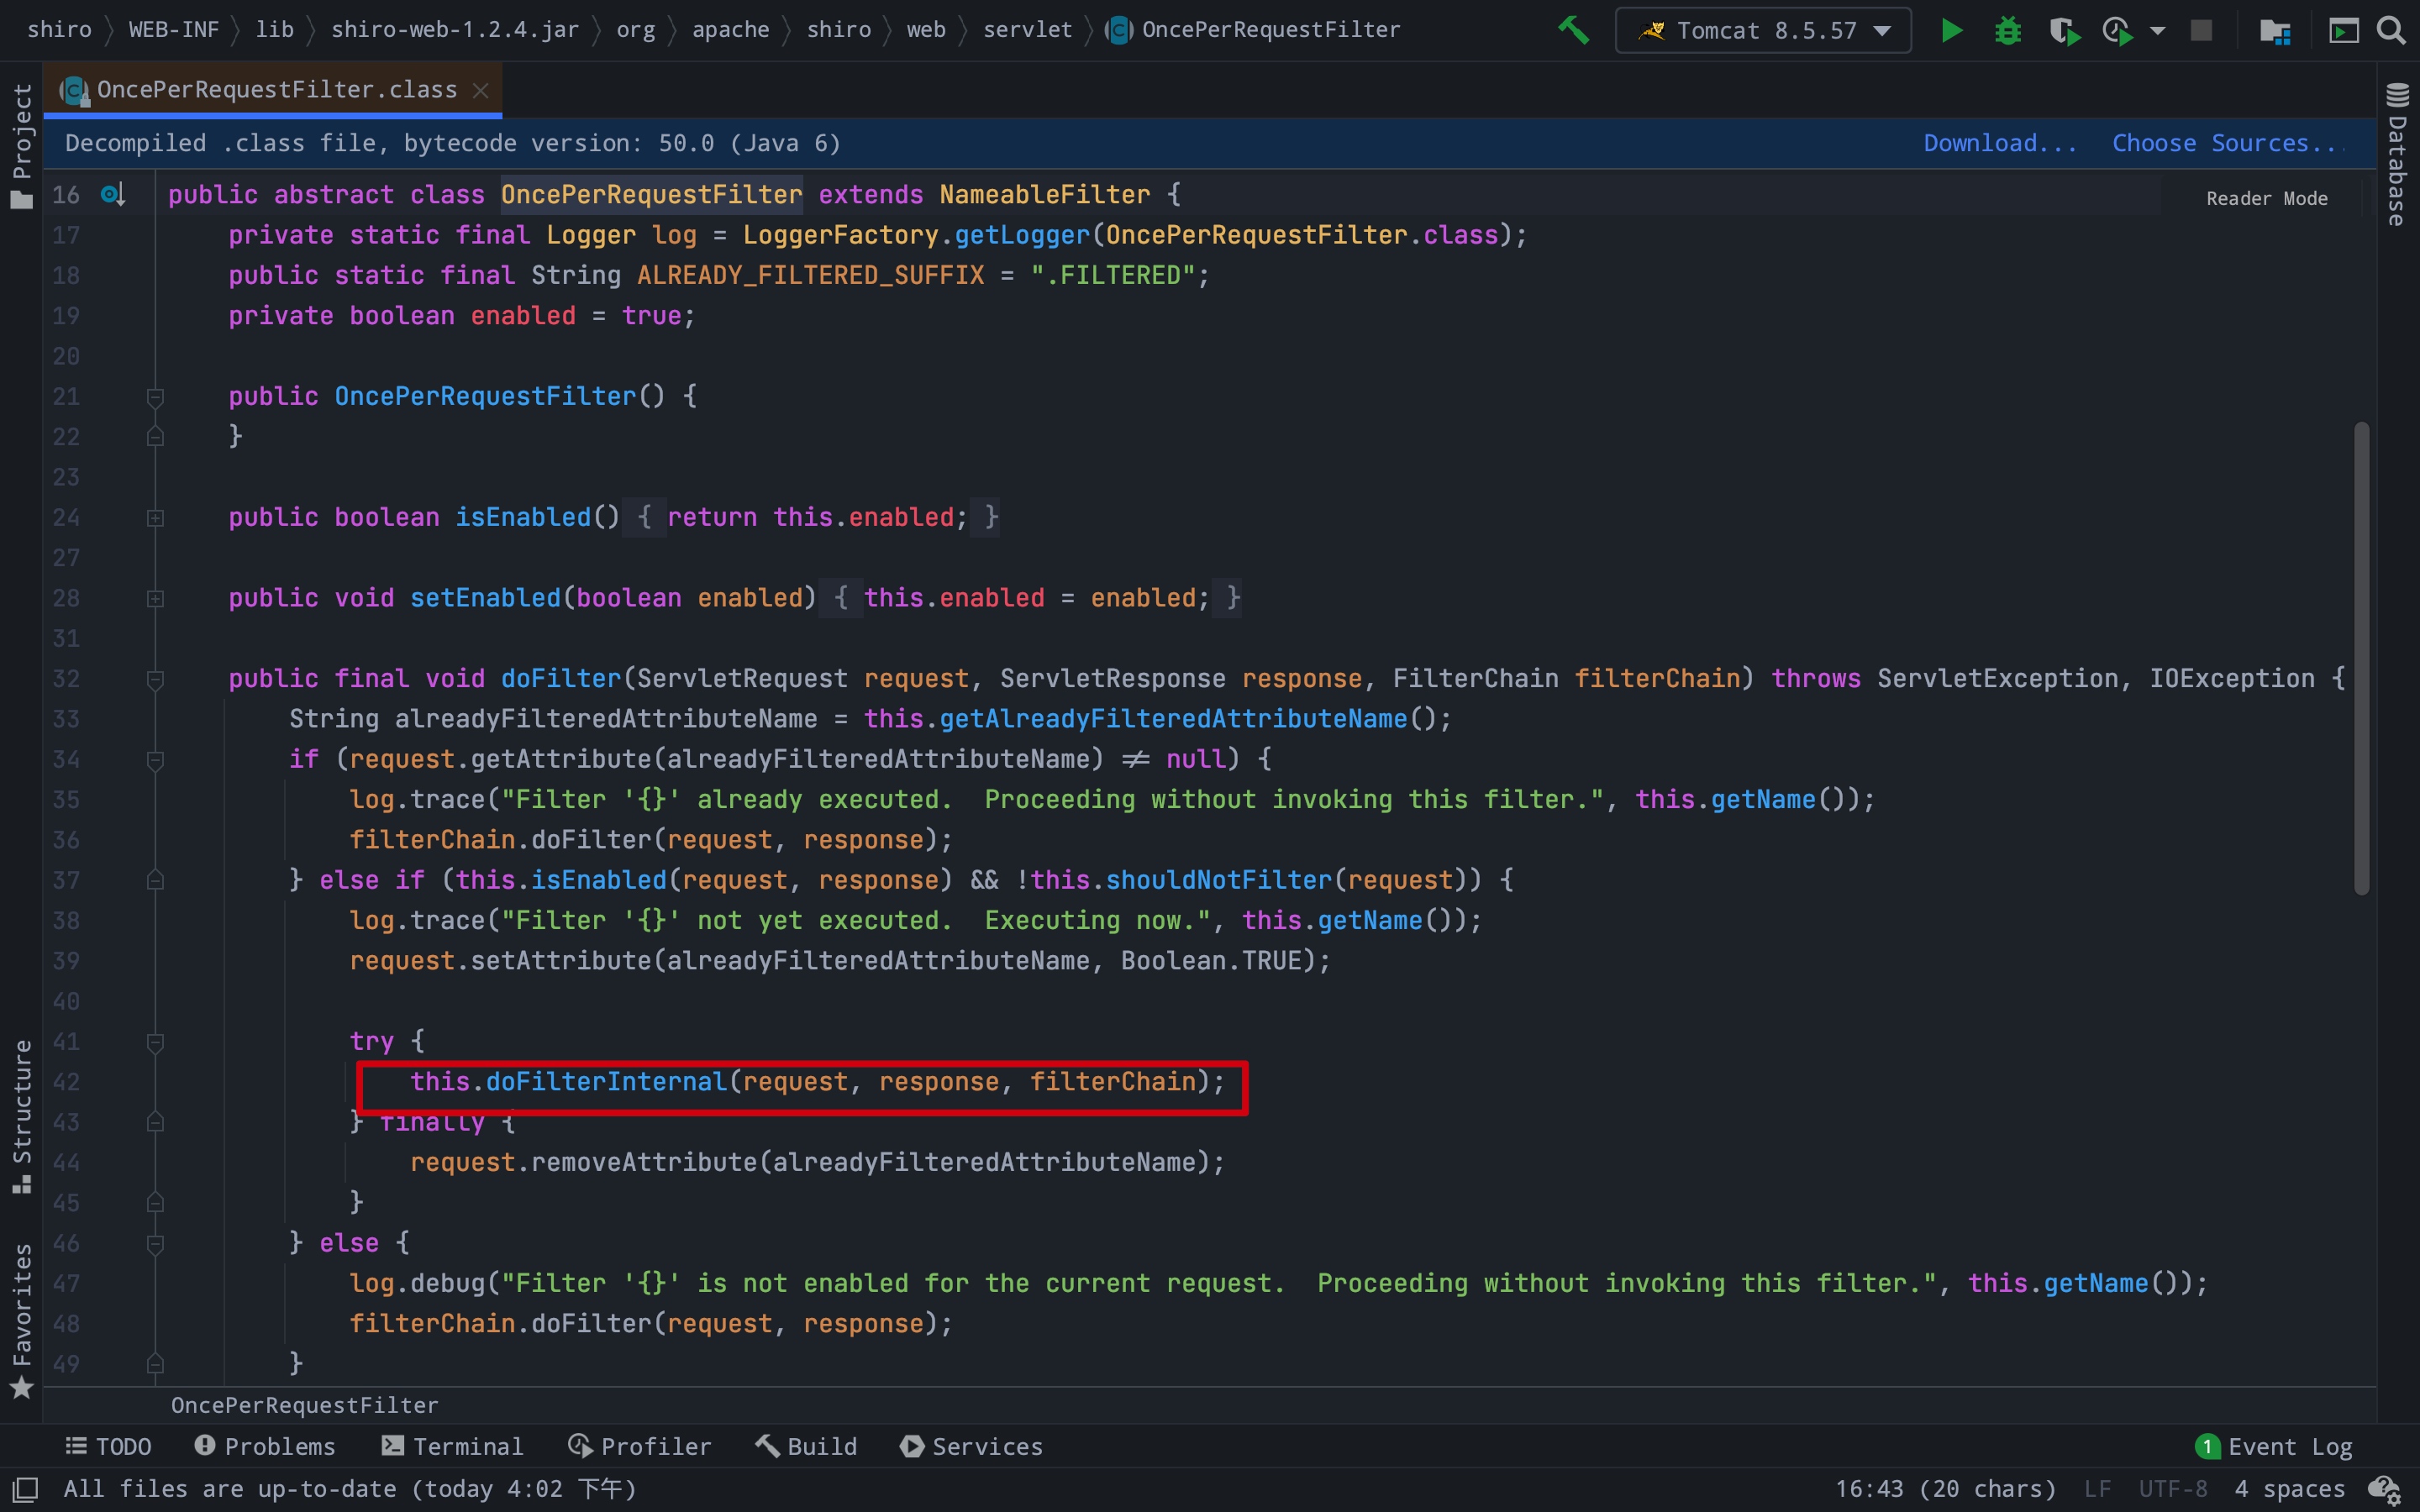This screenshot has height=1512, width=2420.
Task: Click the Build project hammer icon
Action: pyautogui.click(x=1573, y=30)
